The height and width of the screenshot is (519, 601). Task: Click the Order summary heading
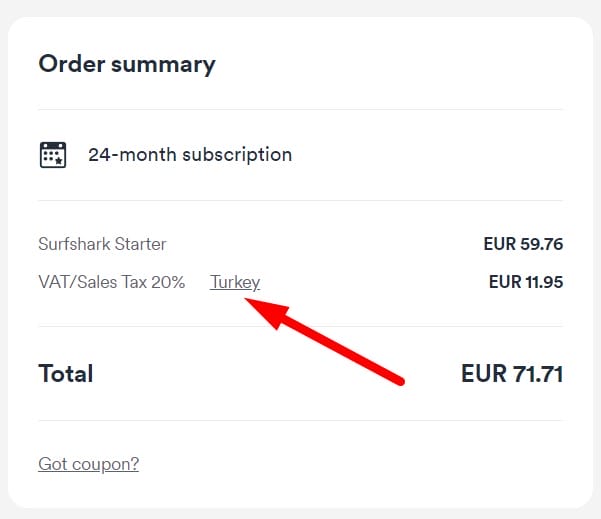pos(126,65)
